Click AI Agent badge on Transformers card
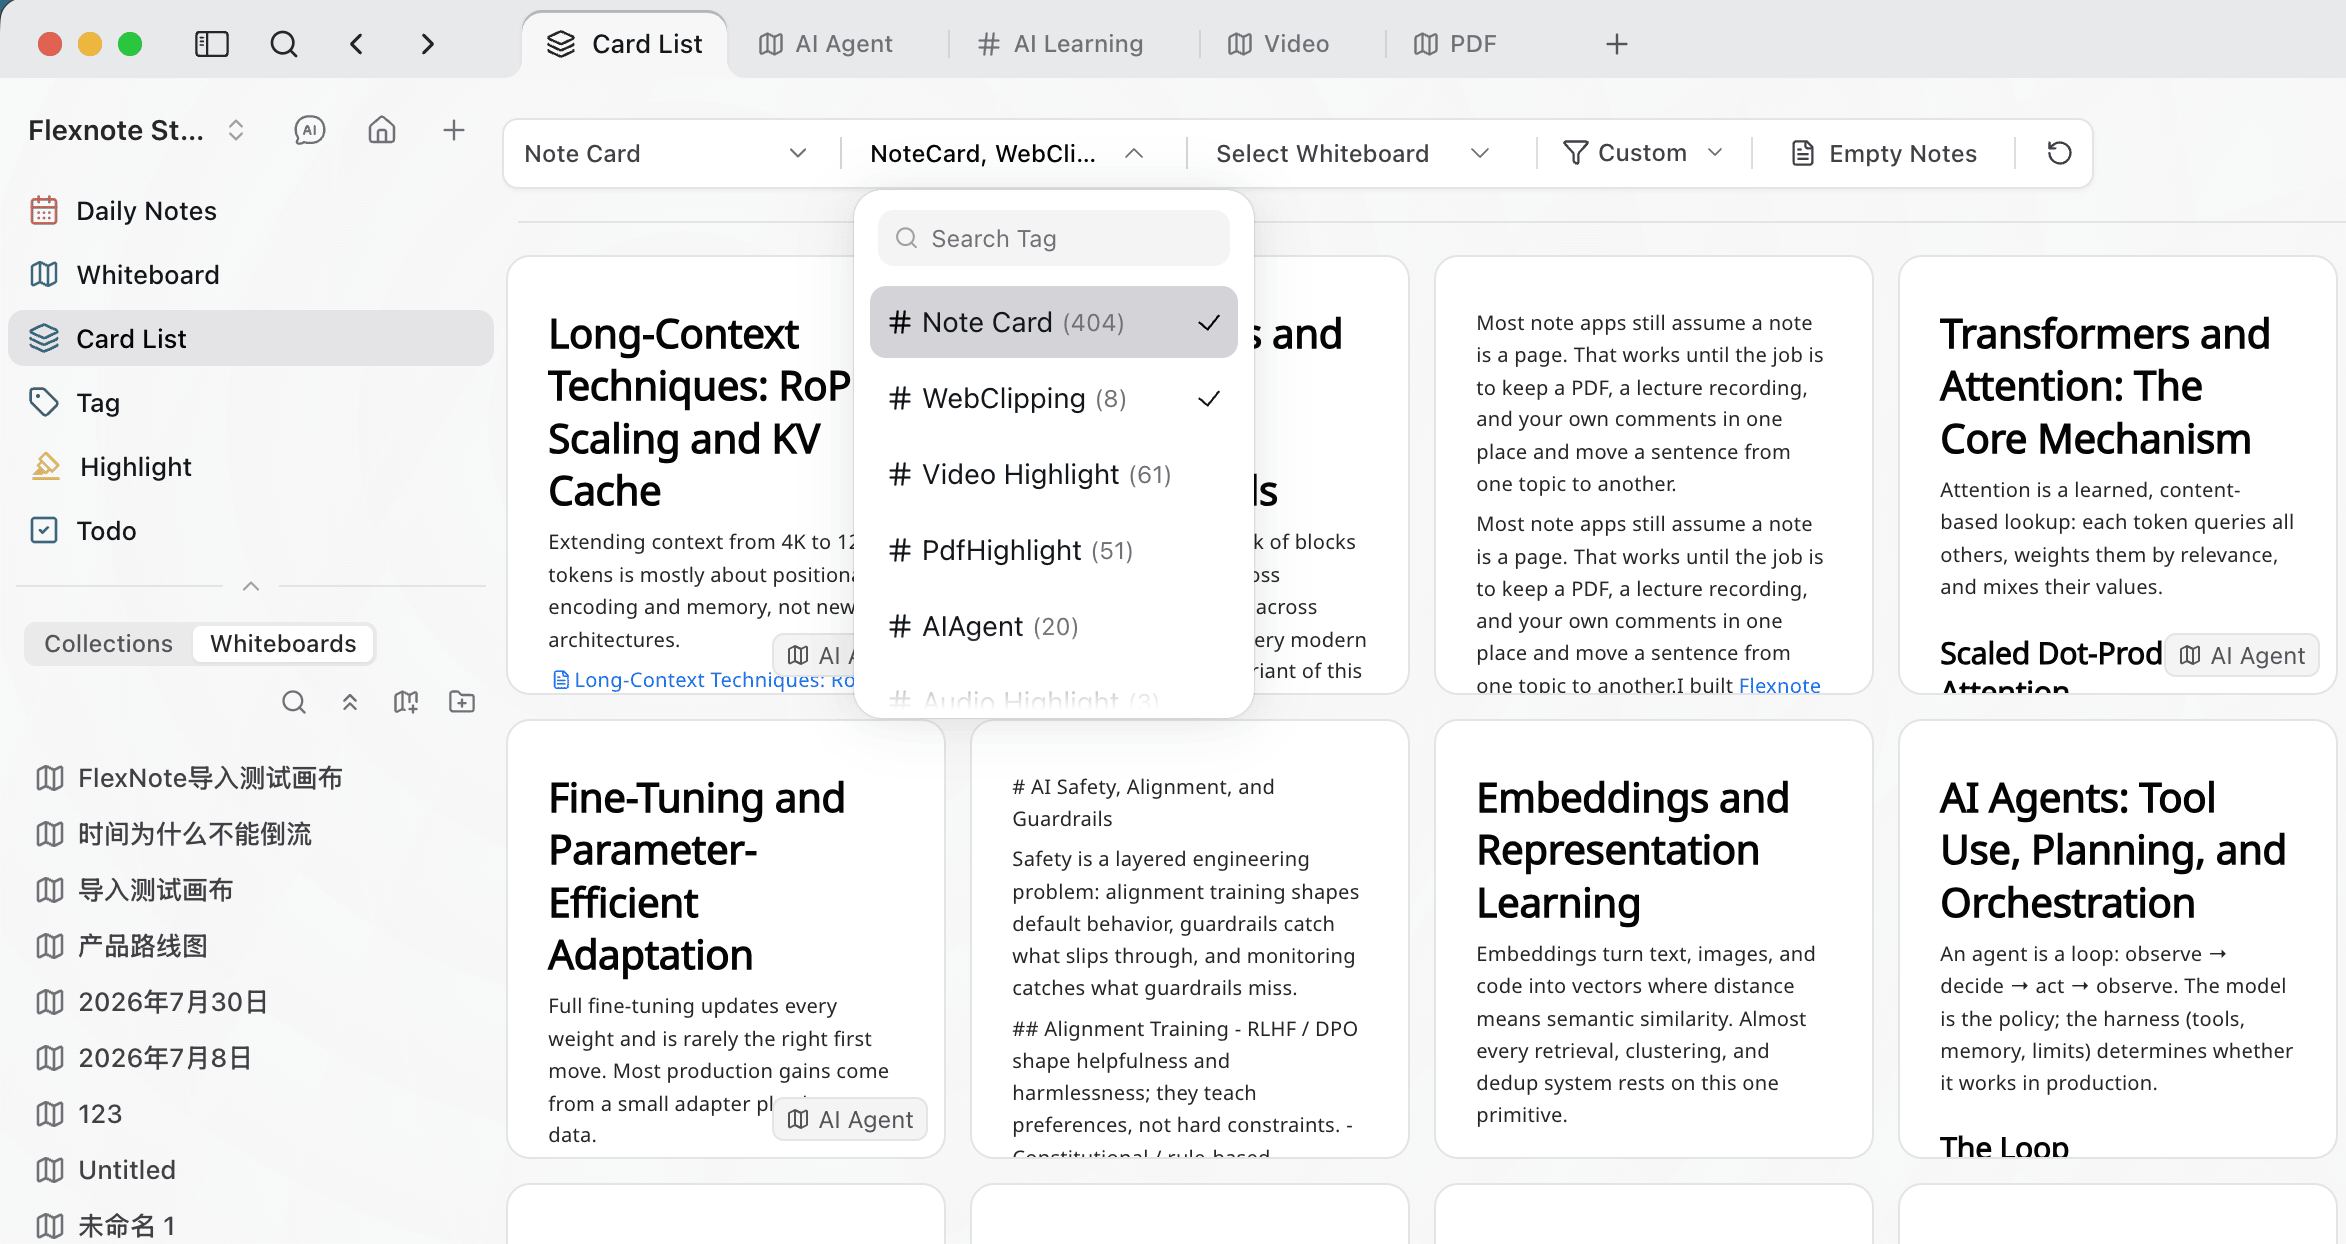Screen dimensions: 2346x1244 (2243, 655)
